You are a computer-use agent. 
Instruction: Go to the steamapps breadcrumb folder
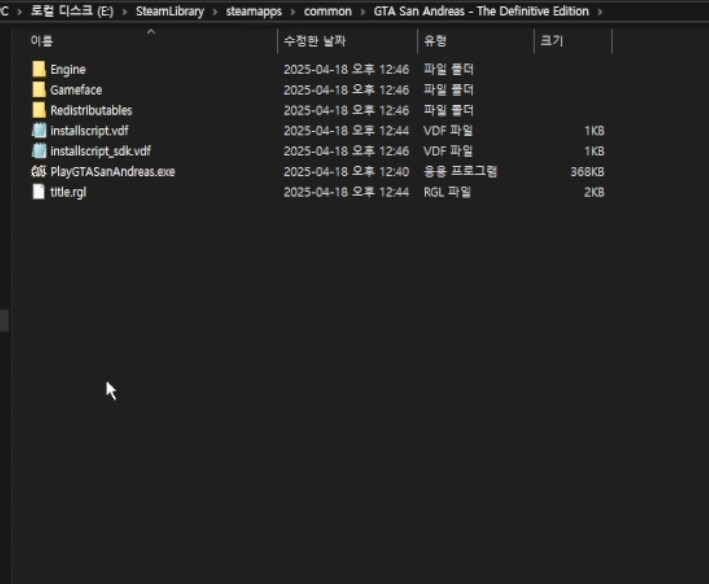(x=253, y=12)
